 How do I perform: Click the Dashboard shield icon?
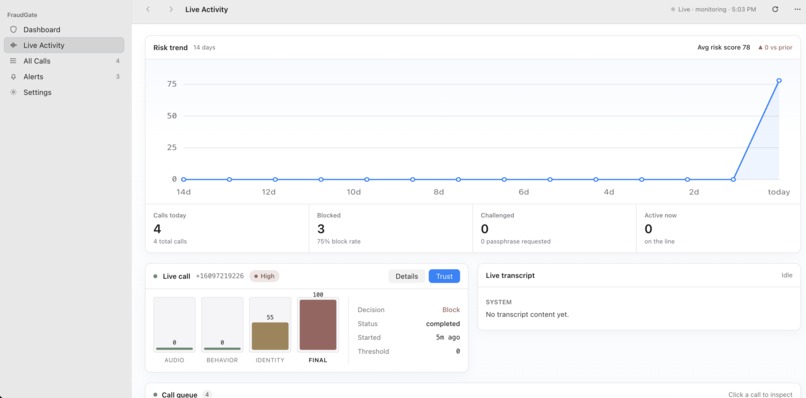pos(13,30)
